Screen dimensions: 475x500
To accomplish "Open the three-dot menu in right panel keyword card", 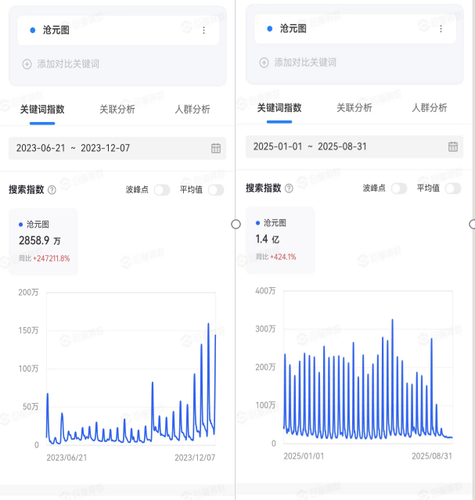I will pyautogui.click(x=441, y=29).
